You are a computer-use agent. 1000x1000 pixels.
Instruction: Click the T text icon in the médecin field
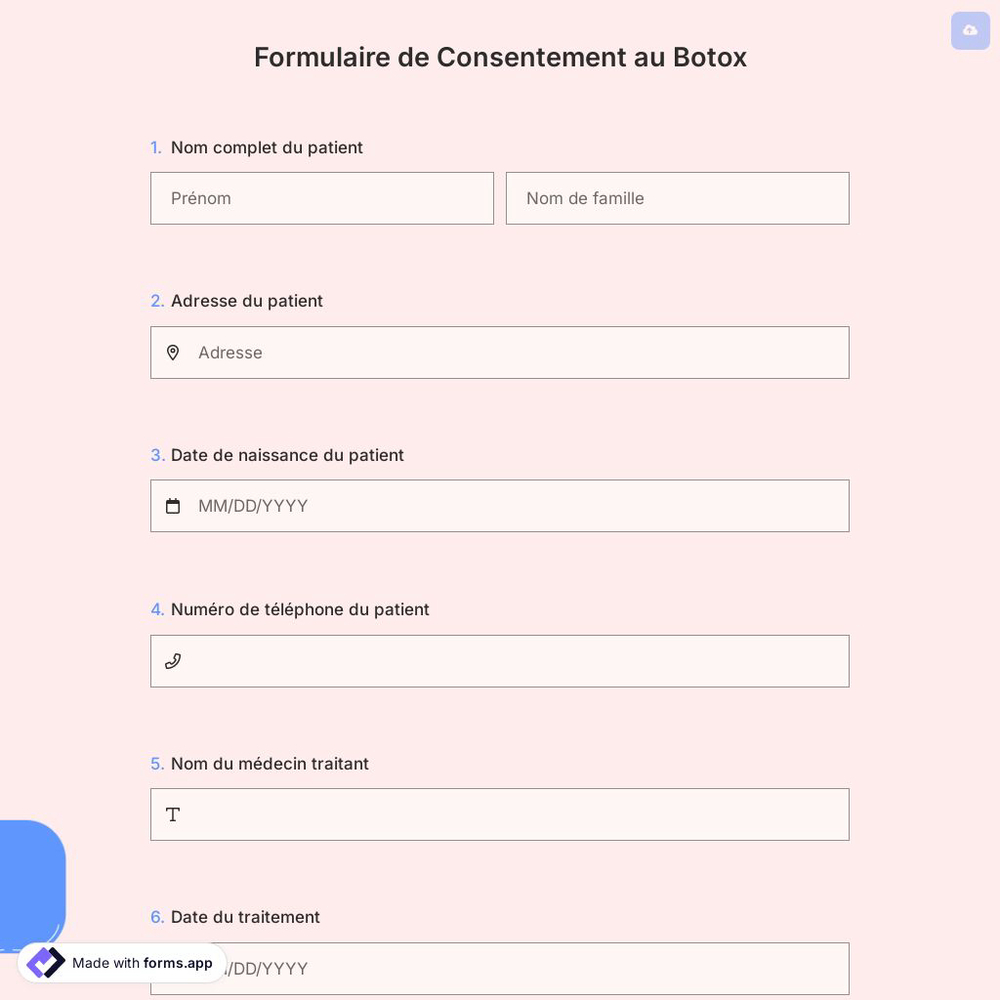coord(172,814)
